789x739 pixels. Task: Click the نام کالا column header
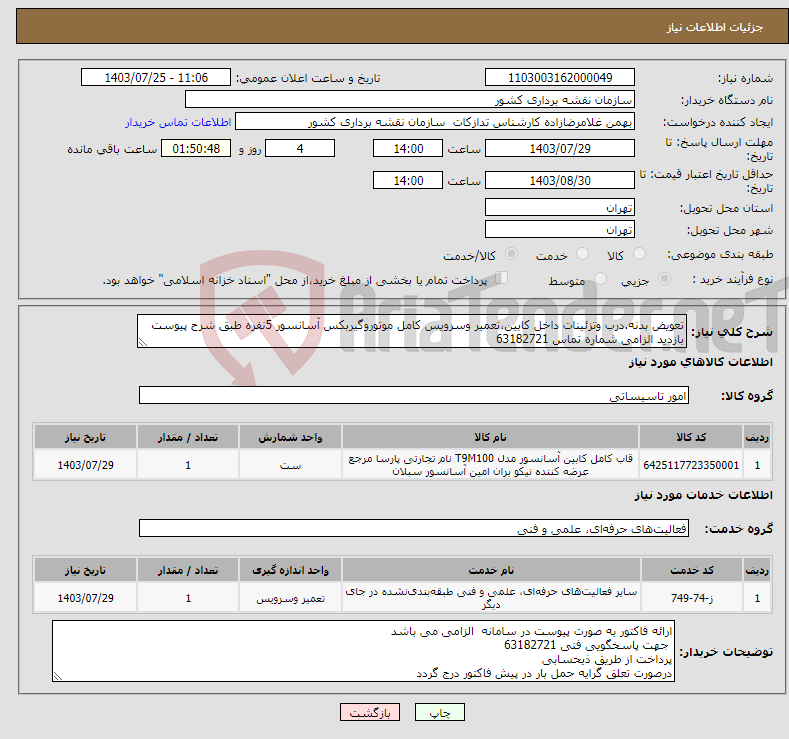click(490, 437)
